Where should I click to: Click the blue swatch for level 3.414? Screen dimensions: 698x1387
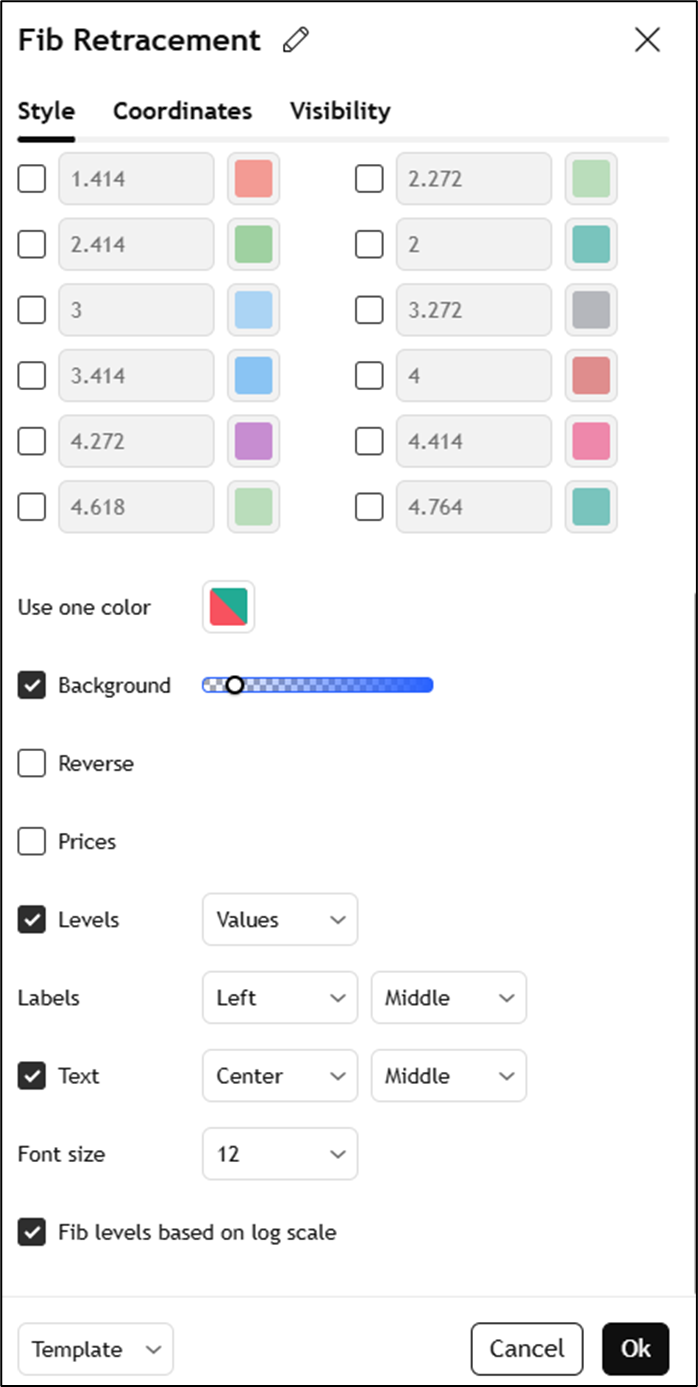tap(253, 375)
